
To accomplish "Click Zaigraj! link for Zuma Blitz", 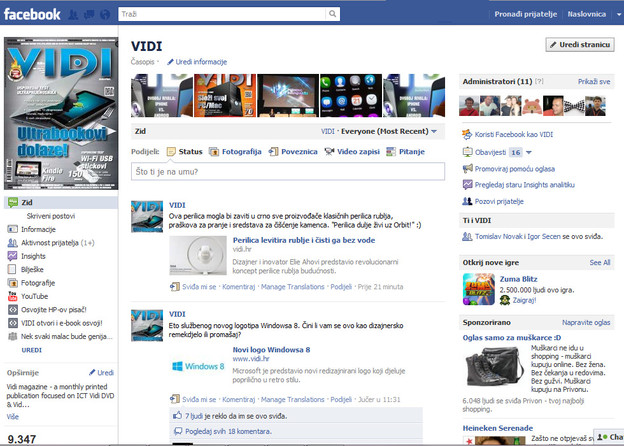I will pos(524,300).
